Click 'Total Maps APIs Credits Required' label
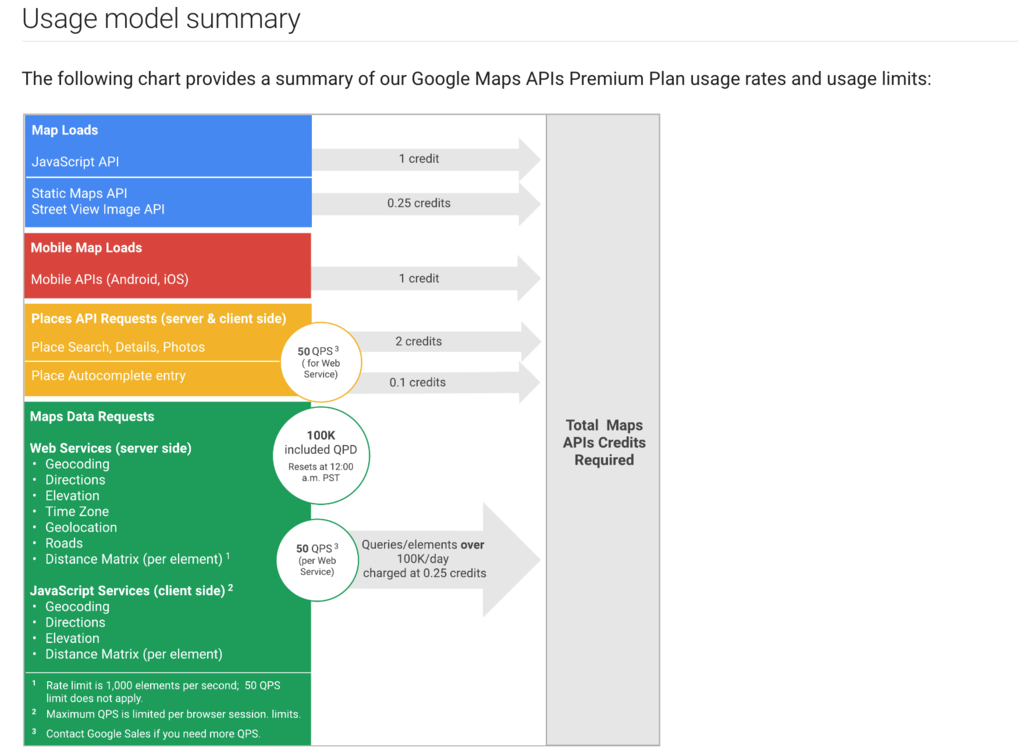Image resolution: width=1024 pixels, height=754 pixels. (604, 443)
